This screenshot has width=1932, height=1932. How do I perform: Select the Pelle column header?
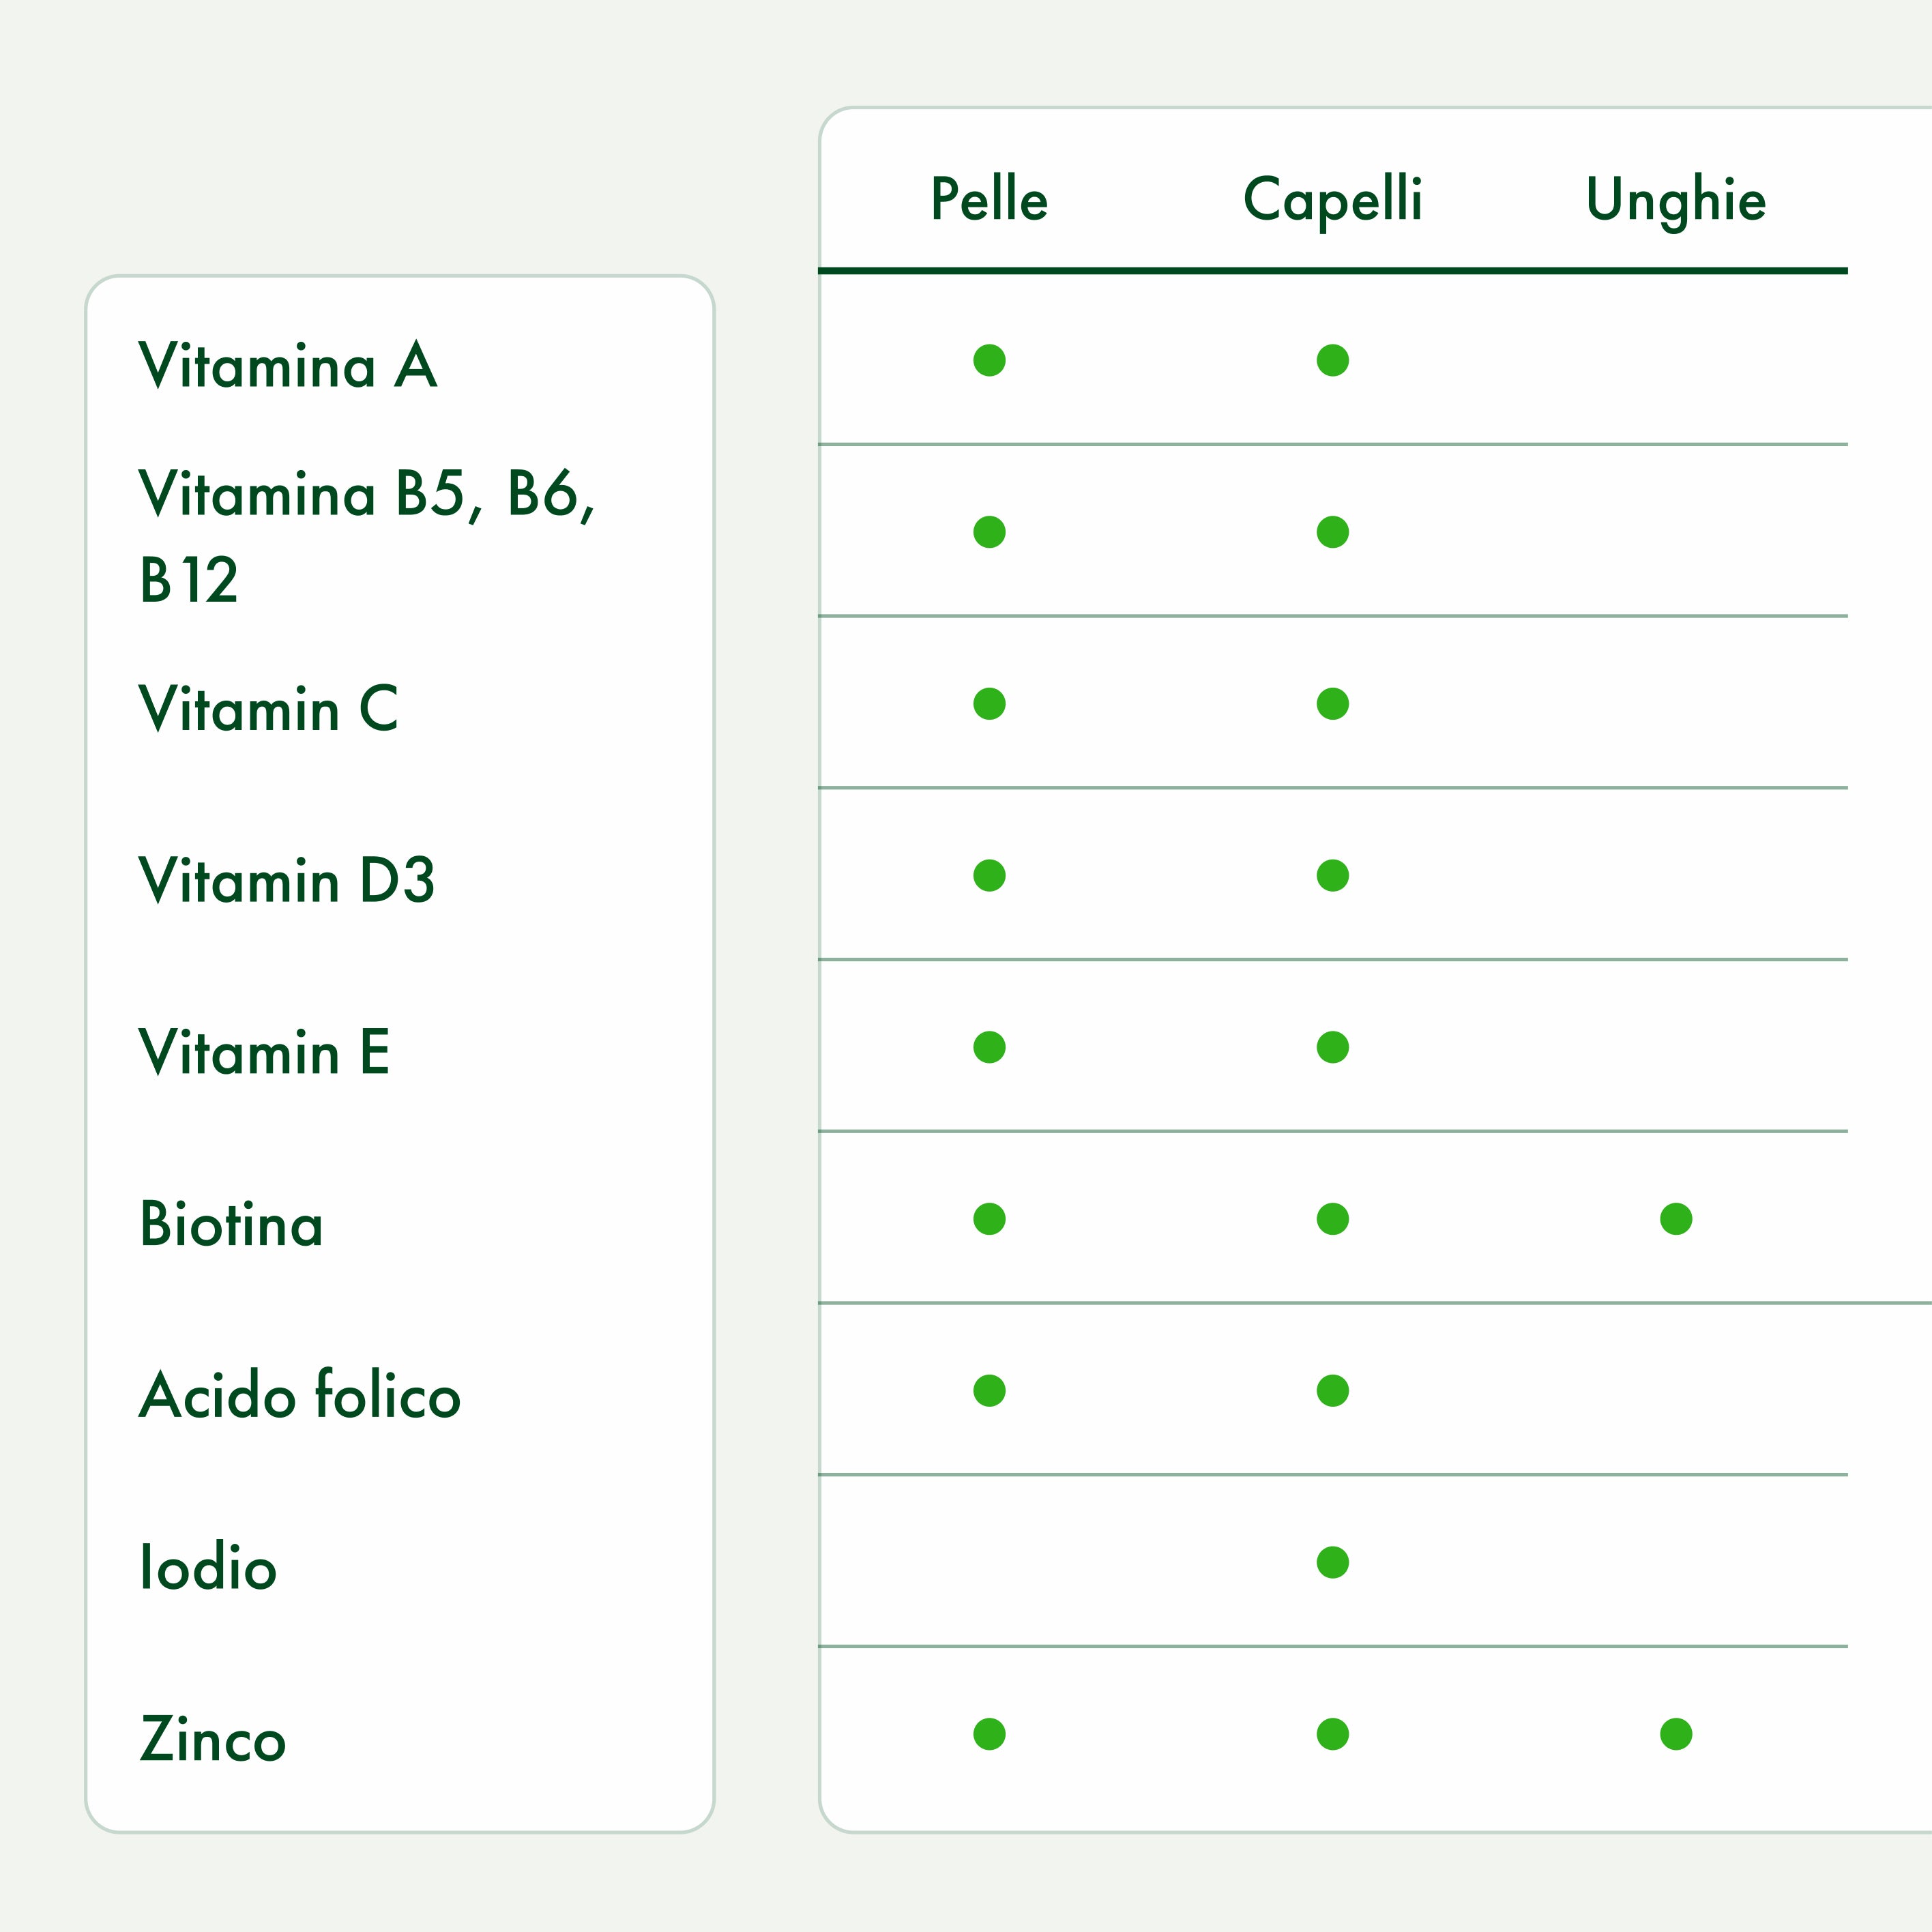[x=989, y=199]
